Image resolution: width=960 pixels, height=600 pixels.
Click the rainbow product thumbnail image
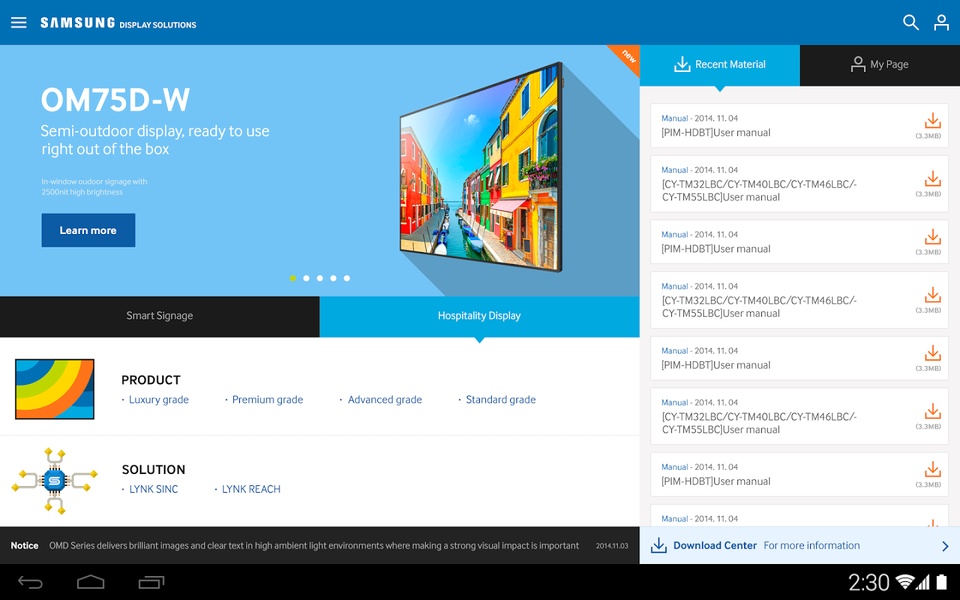[x=54, y=389]
